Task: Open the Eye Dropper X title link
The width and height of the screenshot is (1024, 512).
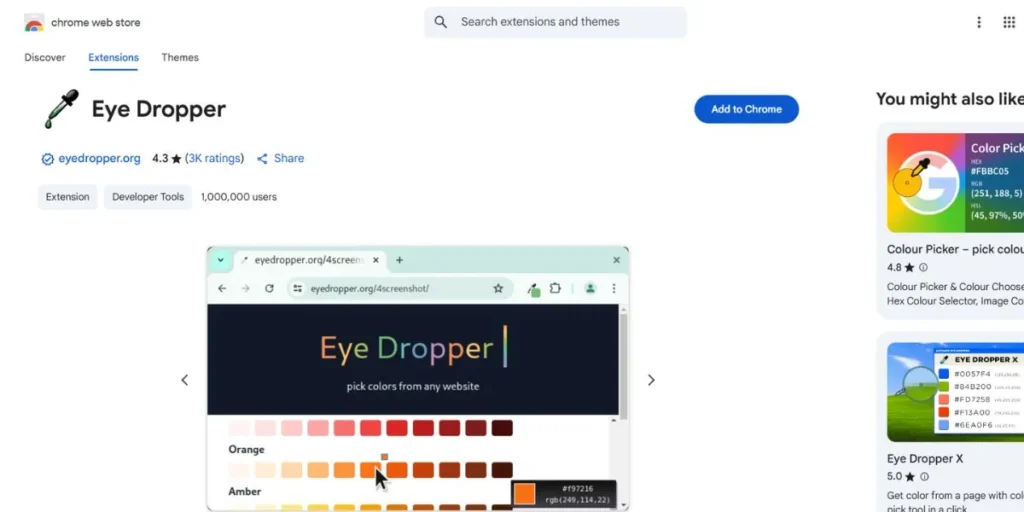Action: click(x=925, y=458)
